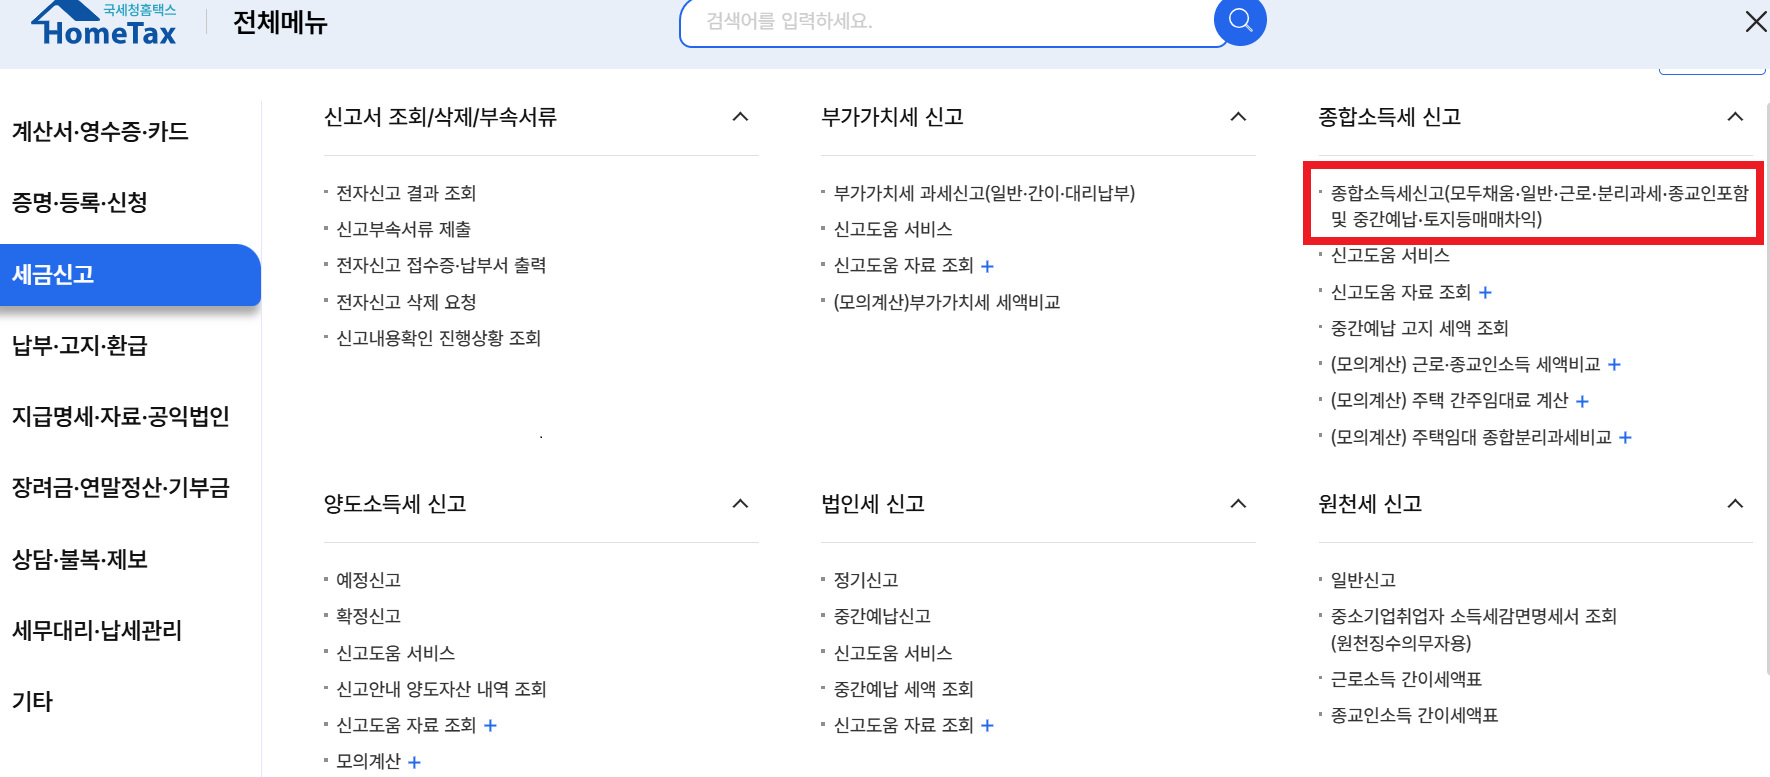Image resolution: width=1770 pixels, height=777 pixels.
Task: Collapse the 원천세 신고 section chevron
Action: pyautogui.click(x=1735, y=504)
